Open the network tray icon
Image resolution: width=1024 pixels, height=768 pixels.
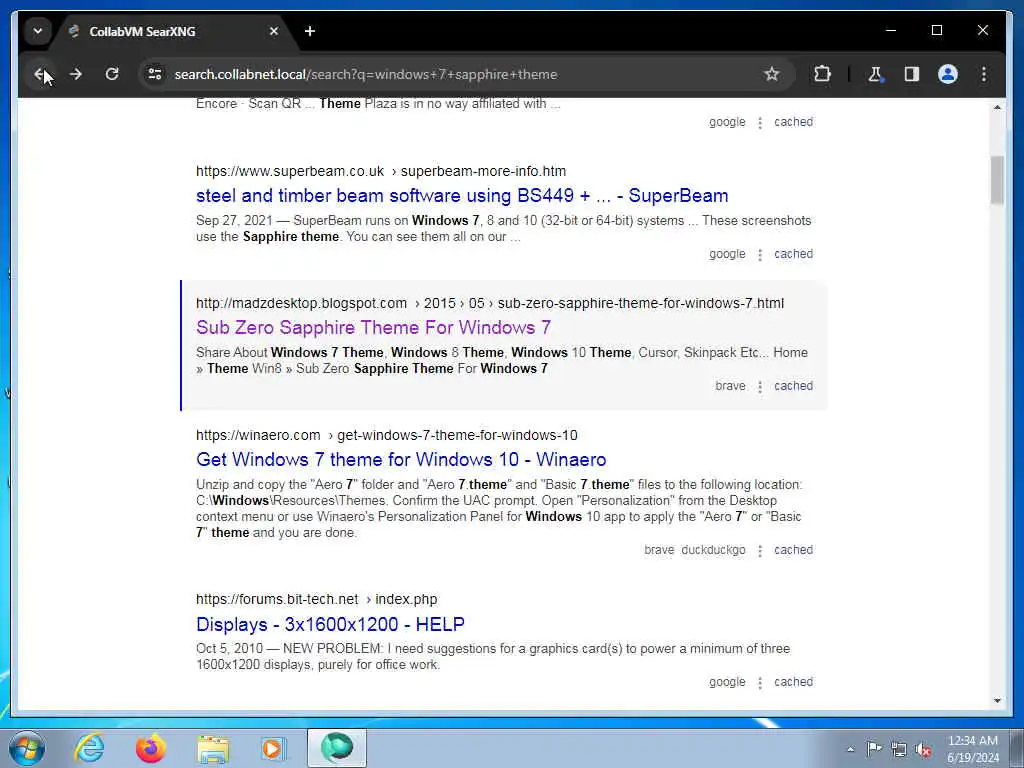click(899, 749)
